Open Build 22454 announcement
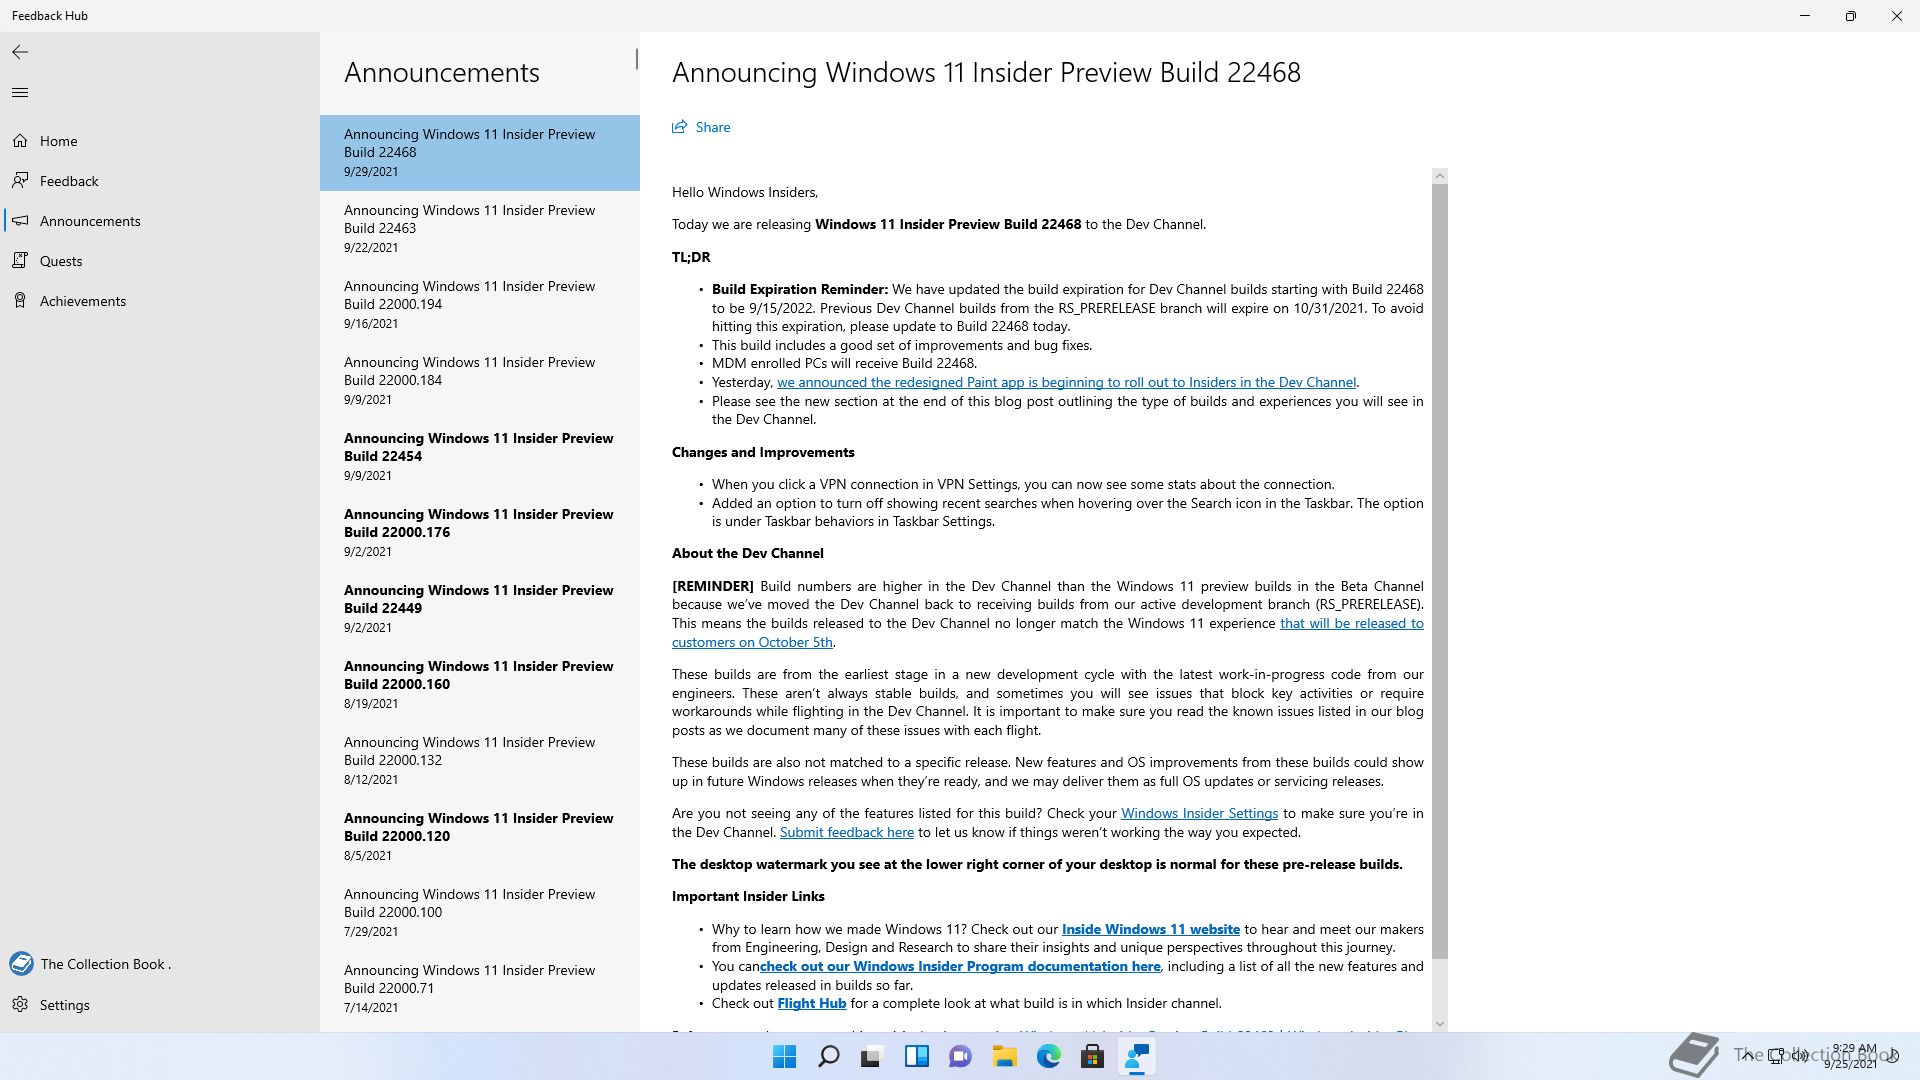 (480, 457)
